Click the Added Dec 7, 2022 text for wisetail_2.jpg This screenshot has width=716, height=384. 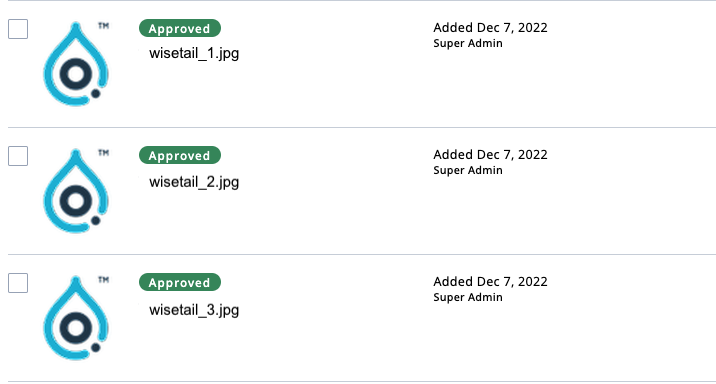click(x=490, y=155)
